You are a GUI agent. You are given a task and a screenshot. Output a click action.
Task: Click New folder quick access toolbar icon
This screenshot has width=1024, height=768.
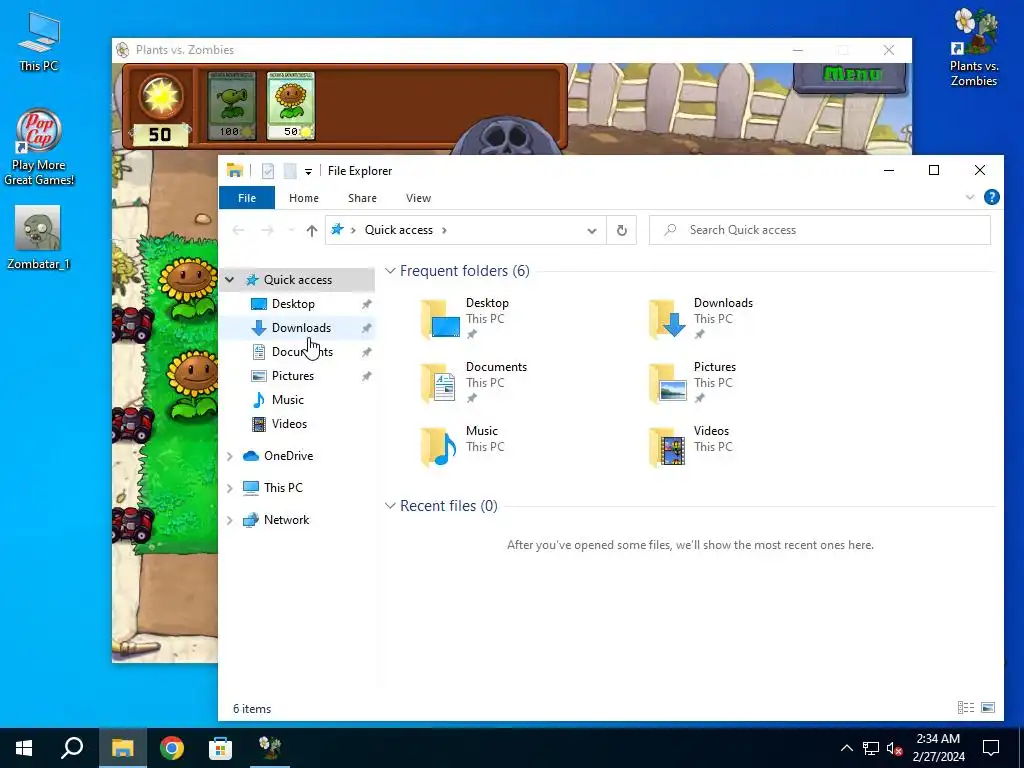pyautogui.click(x=290, y=171)
